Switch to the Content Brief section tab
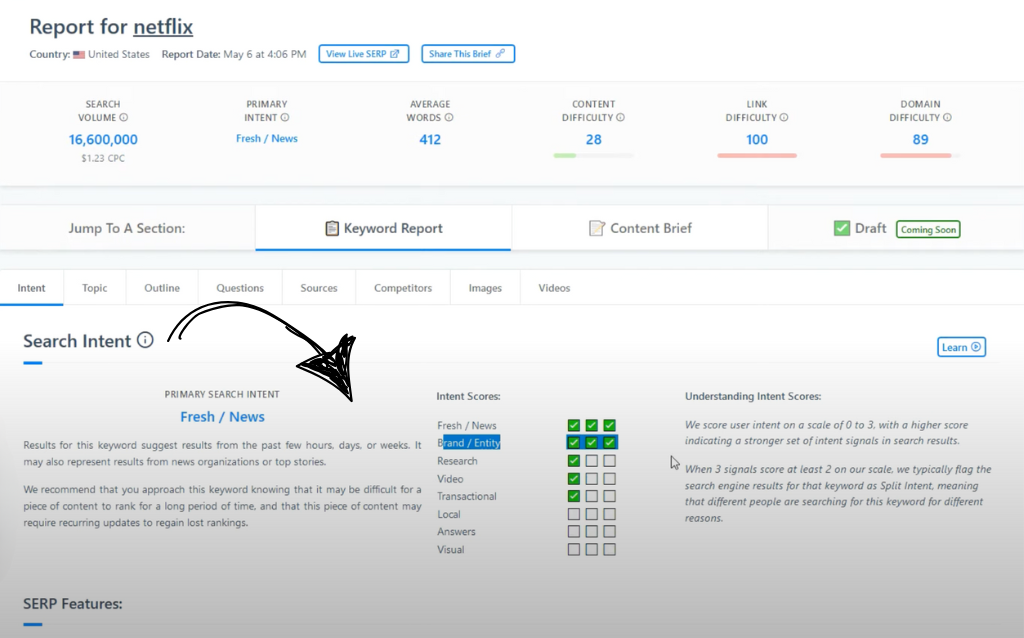1024x638 pixels. (640, 228)
